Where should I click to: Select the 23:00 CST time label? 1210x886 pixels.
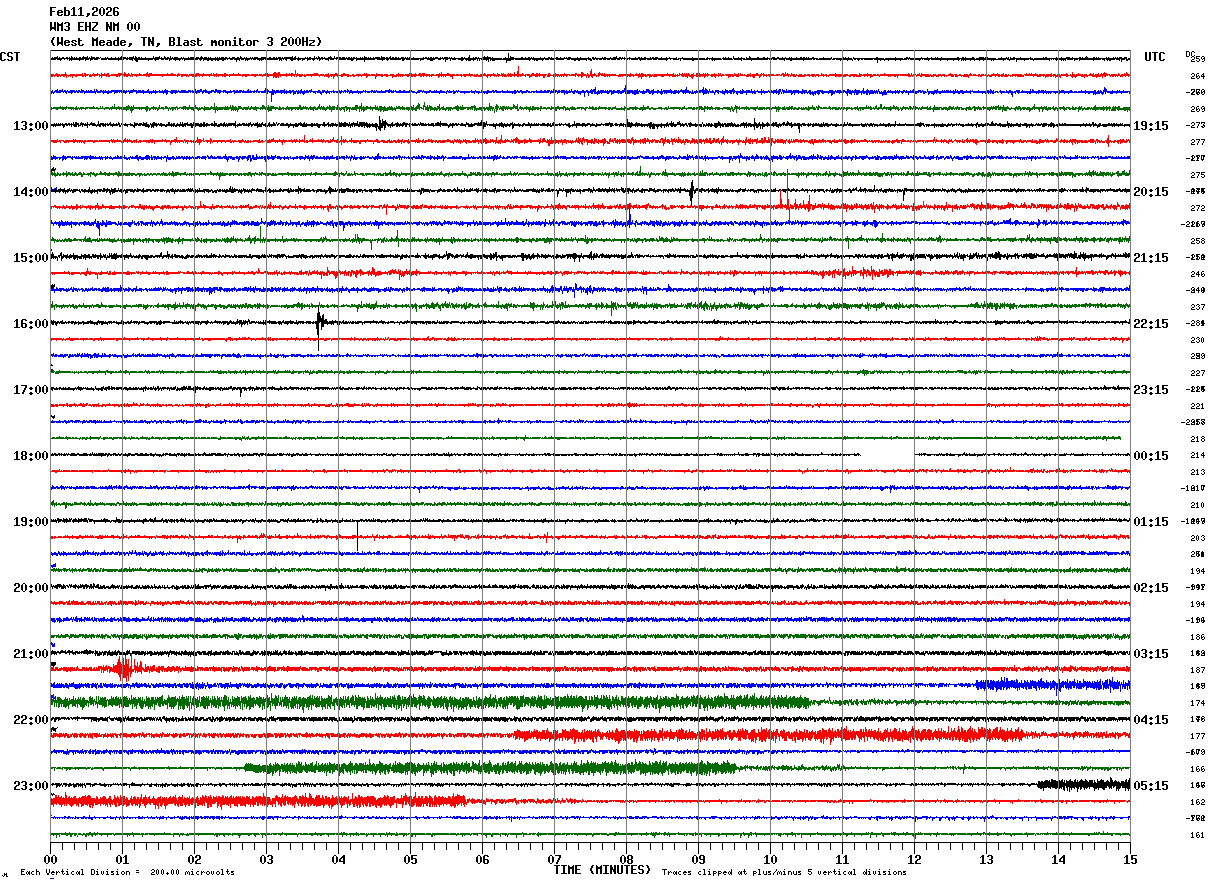(x=30, y=786)
